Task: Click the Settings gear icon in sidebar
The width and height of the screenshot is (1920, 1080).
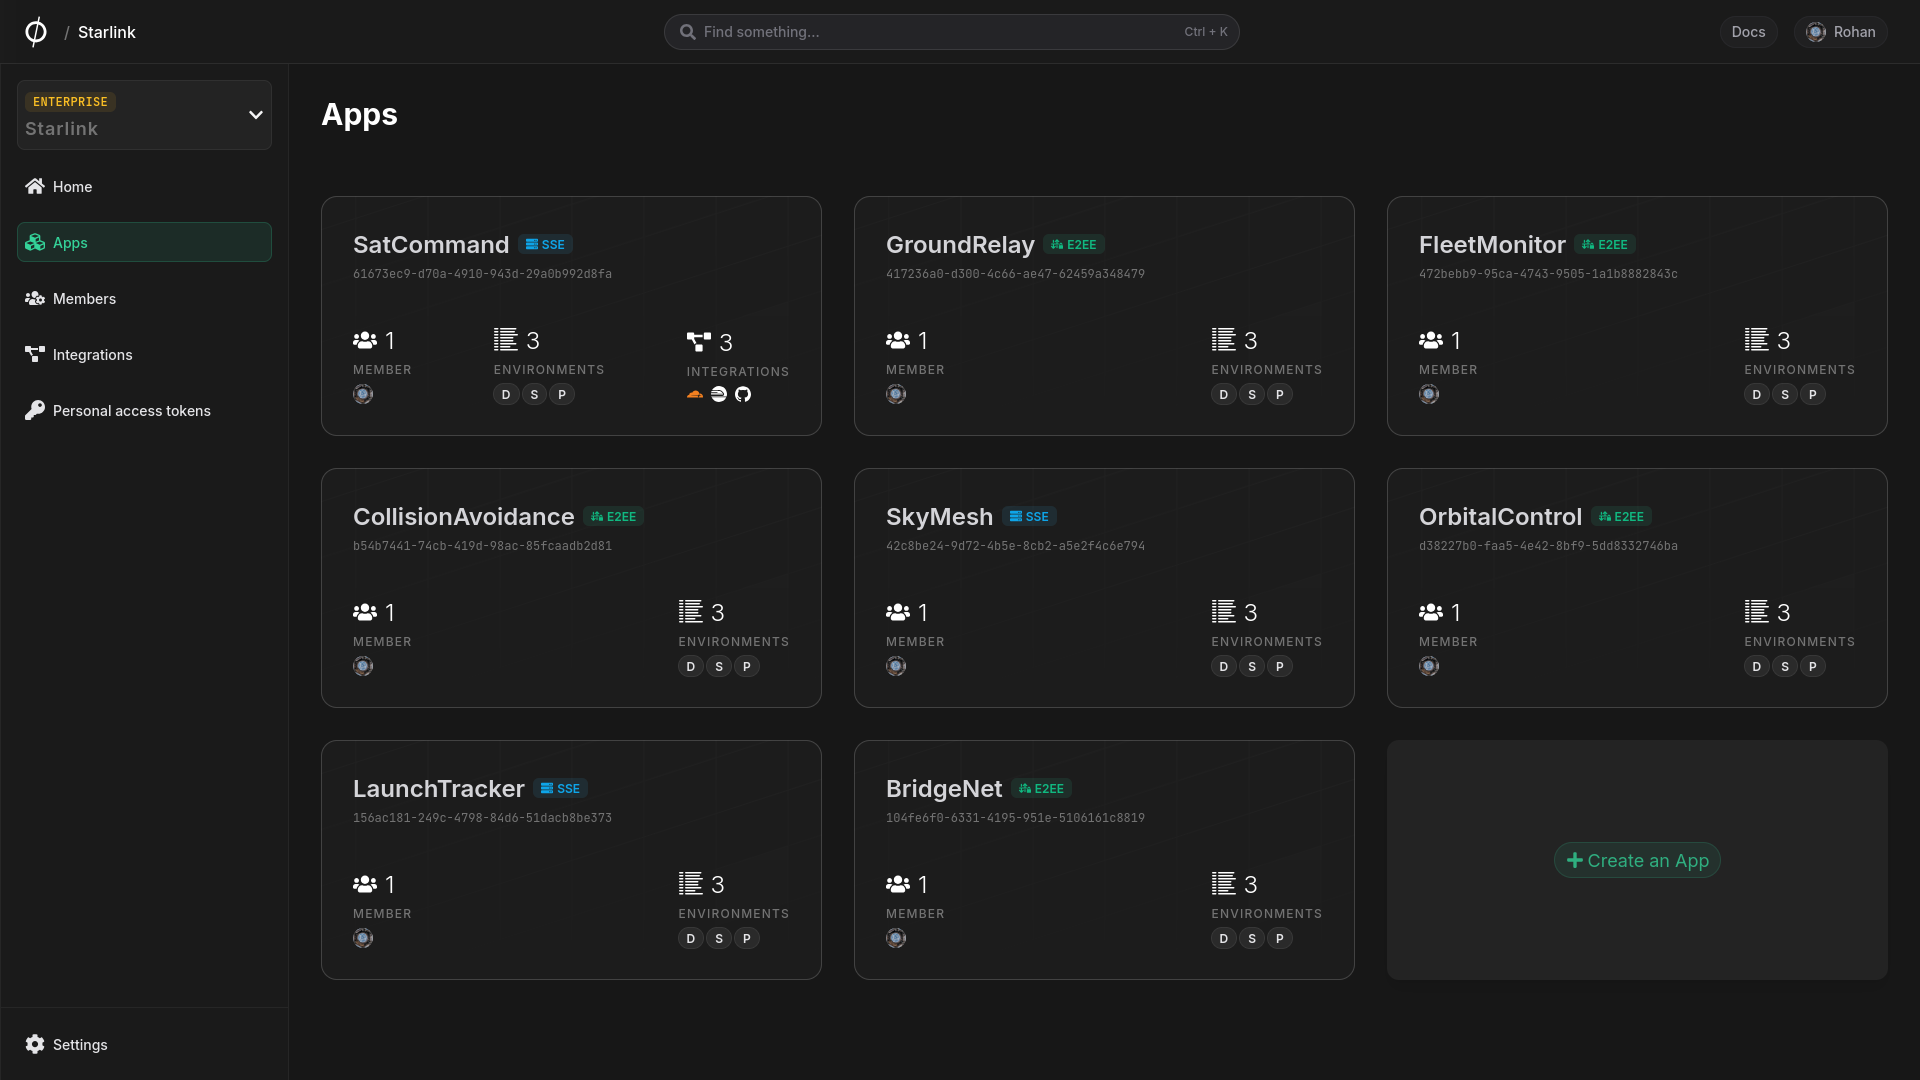Action: pyautogui.click(x=35, y=1044)
